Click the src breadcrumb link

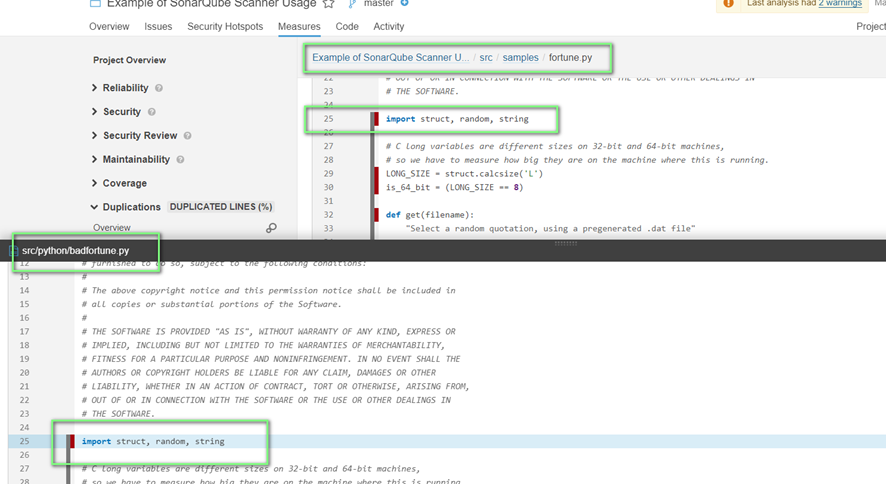tap(486, 58)
